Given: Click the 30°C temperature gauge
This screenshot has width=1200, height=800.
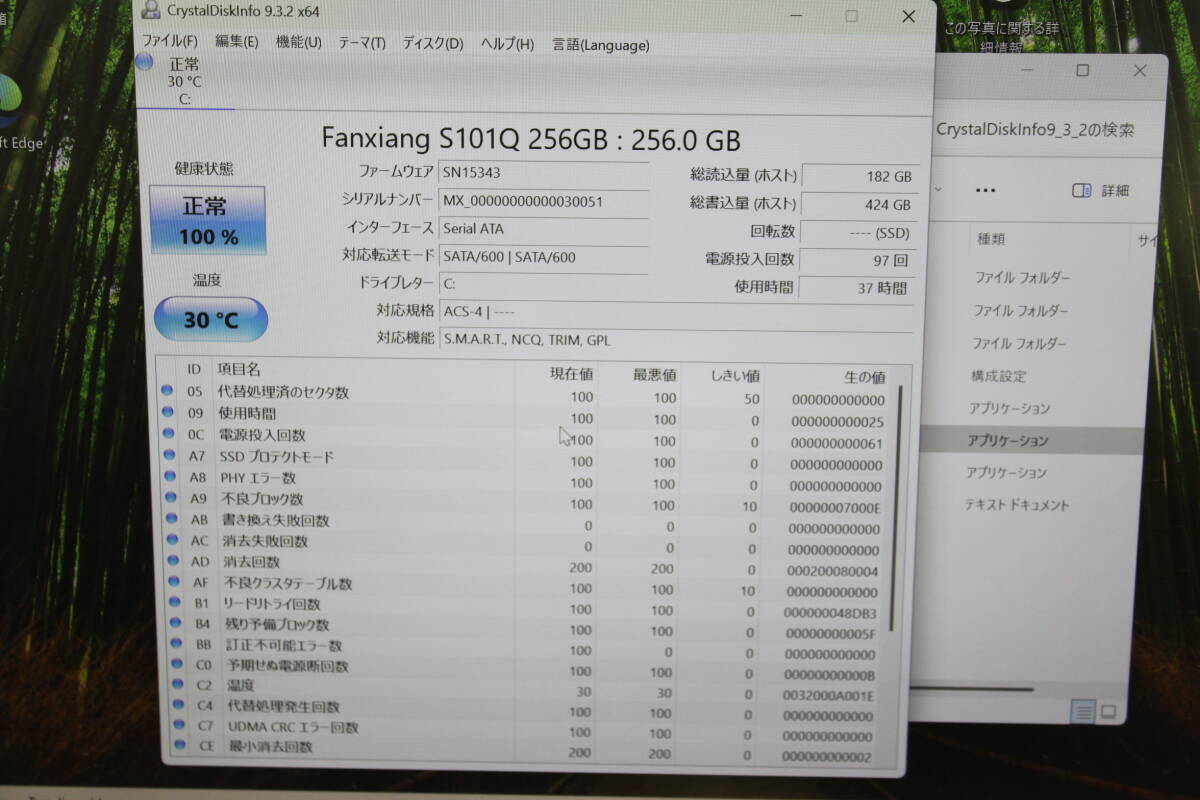Looking at the screenshot, I should [210, 319].
